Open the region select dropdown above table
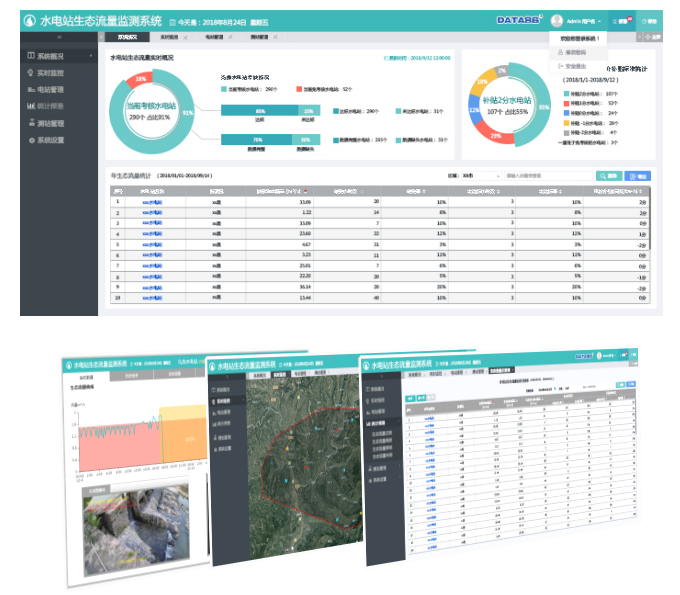The height and width of the screenshot is (595, 680). (479, 175)
